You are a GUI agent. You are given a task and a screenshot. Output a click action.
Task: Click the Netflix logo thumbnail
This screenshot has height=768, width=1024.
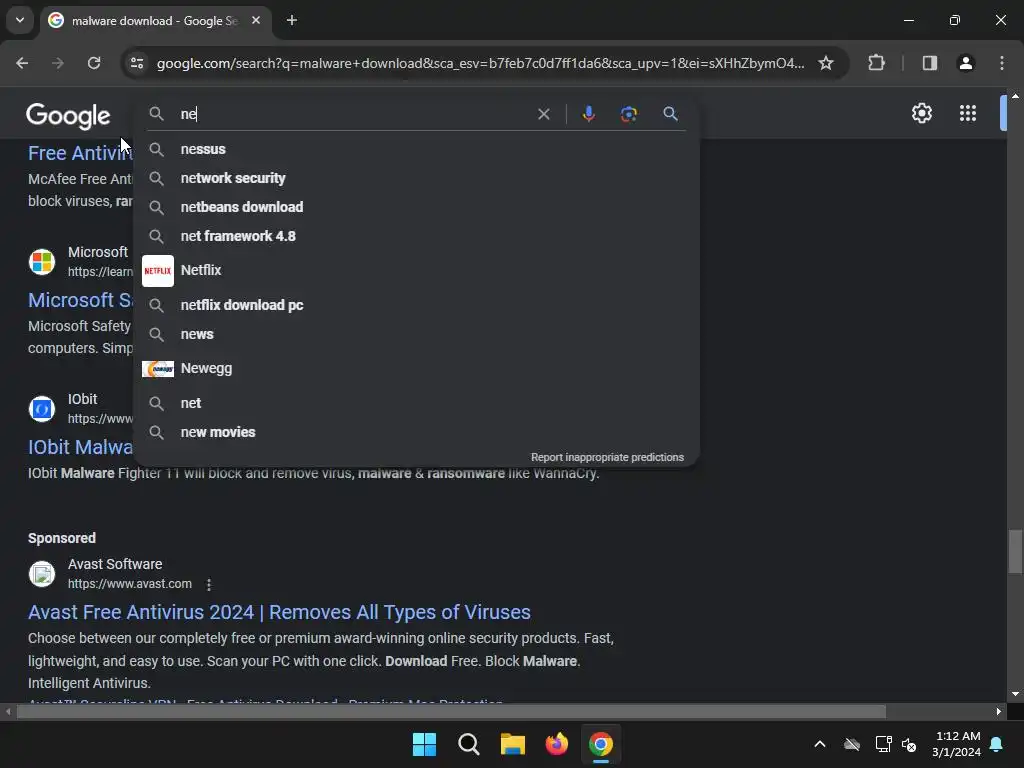coord(158,270)
